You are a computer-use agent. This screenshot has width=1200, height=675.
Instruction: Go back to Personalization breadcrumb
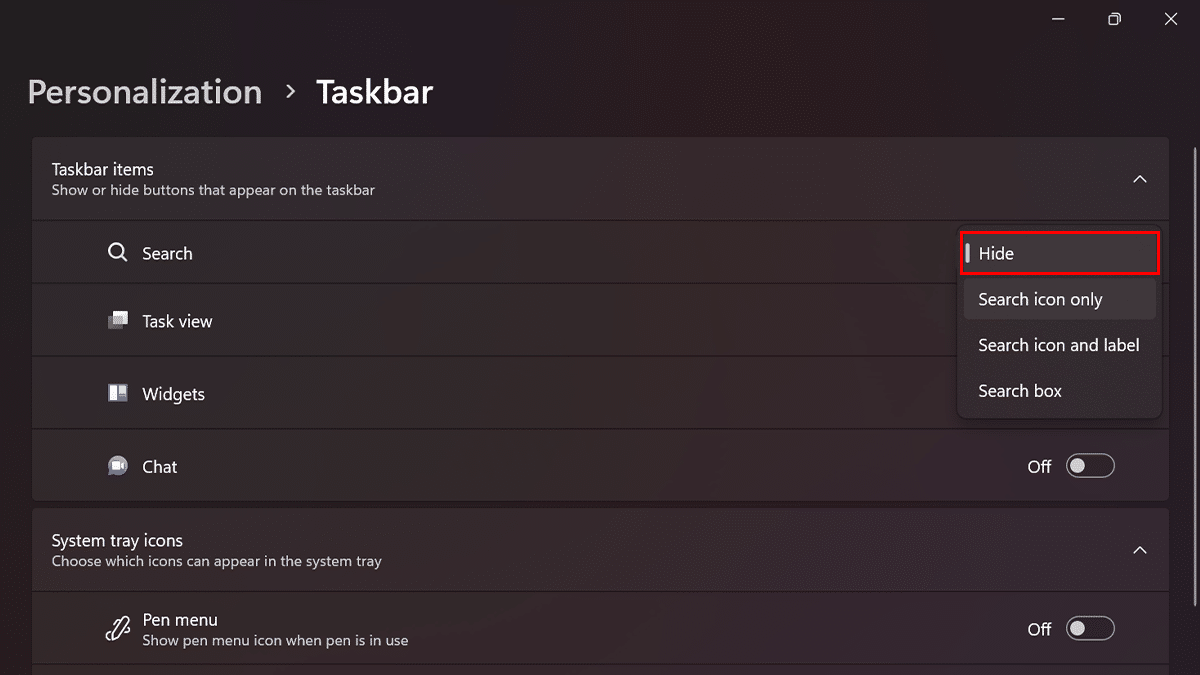click(145, 92)
